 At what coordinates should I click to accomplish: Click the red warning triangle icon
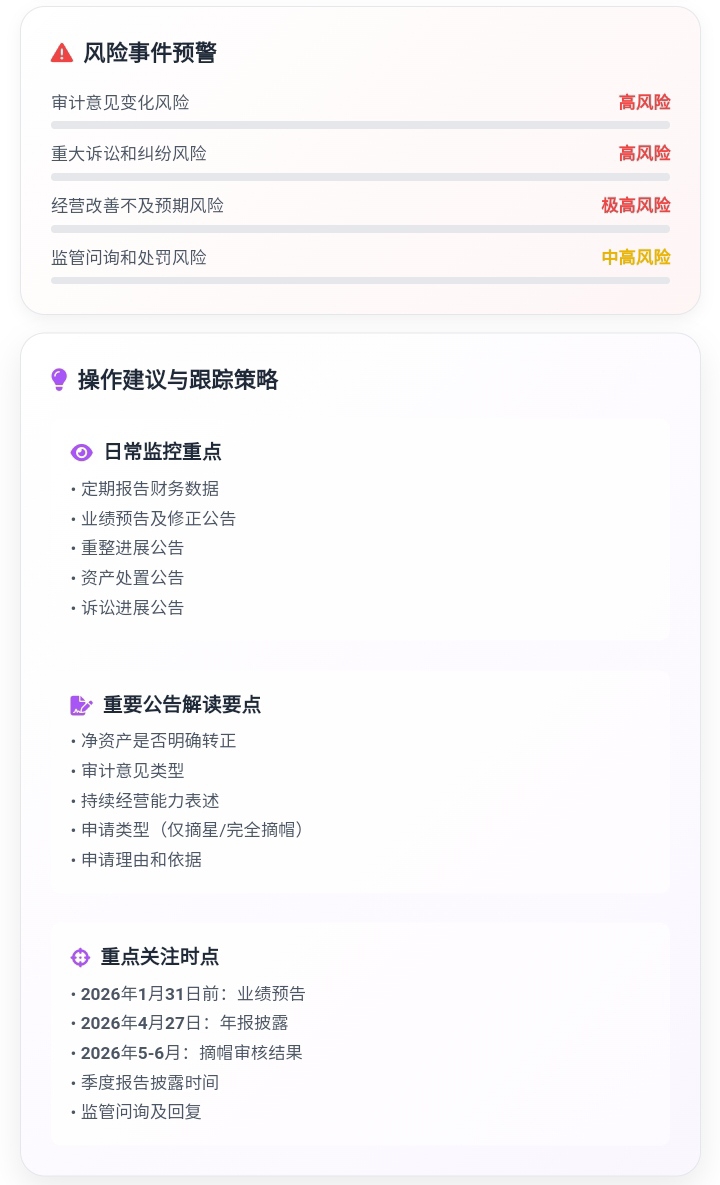pos(62,53)
